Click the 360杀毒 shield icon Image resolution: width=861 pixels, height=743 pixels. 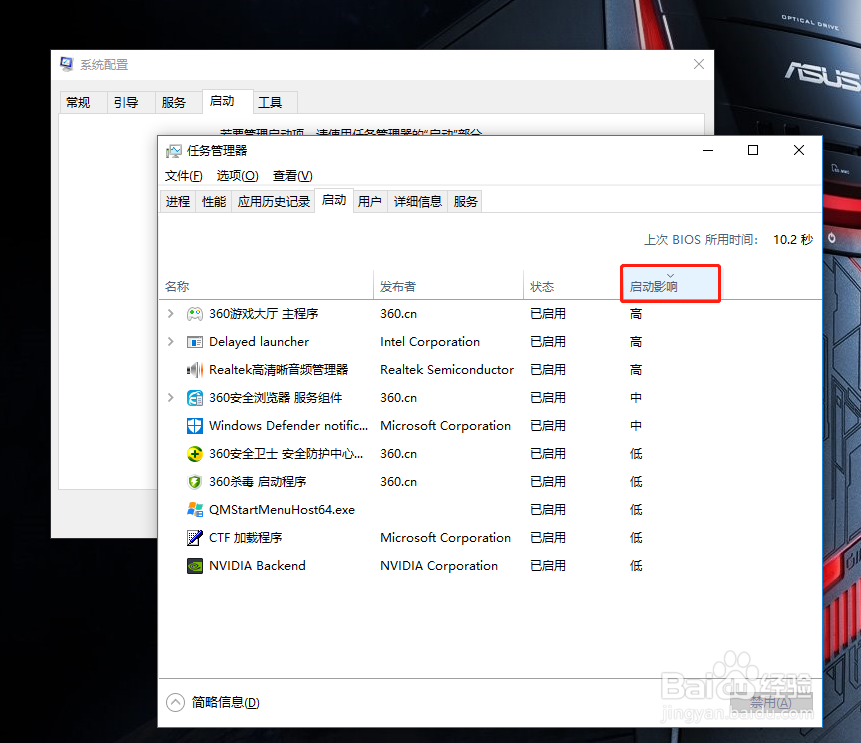194,482
